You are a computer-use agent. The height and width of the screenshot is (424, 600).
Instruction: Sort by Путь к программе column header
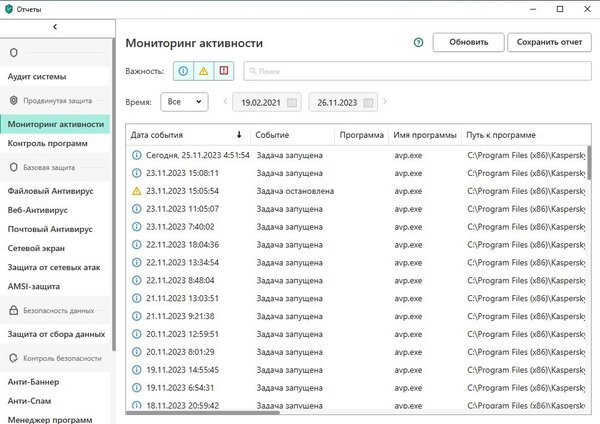pyautogui.click(x=524, y=135)
